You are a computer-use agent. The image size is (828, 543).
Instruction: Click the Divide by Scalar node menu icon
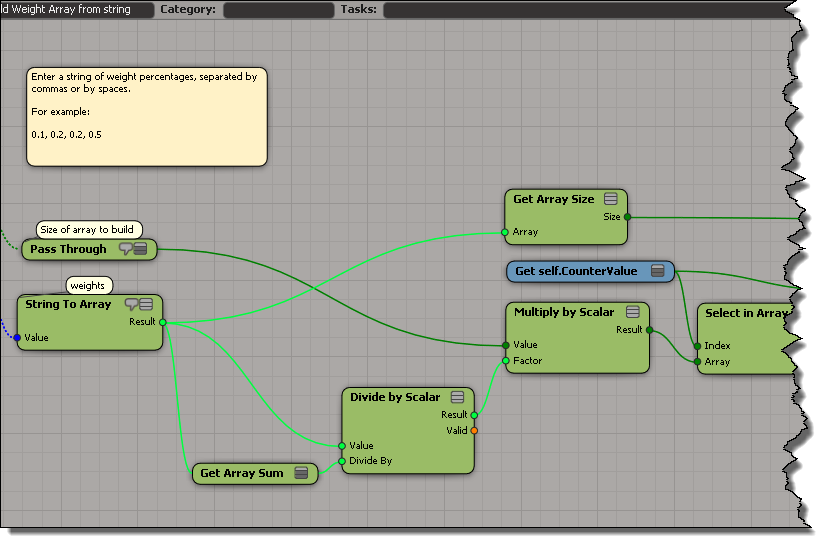(x=457, y=397)
